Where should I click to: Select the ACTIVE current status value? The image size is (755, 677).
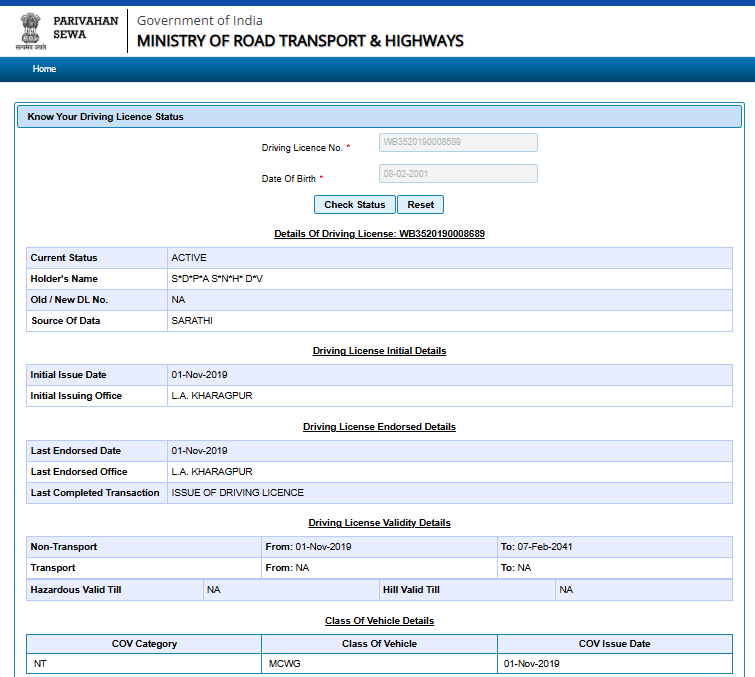pos(189,258)
